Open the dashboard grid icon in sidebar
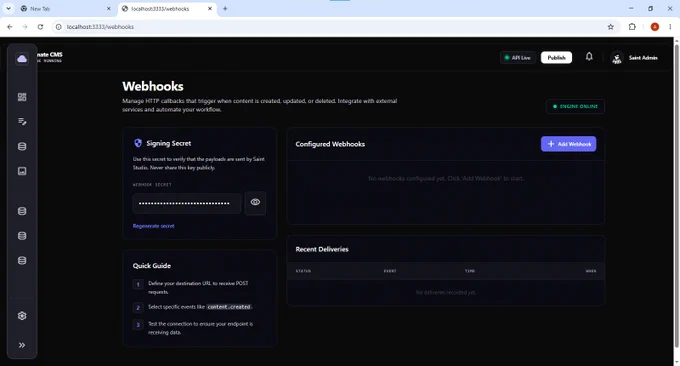Viewport: 680px width, 366px height. click(x=22, y=97)
